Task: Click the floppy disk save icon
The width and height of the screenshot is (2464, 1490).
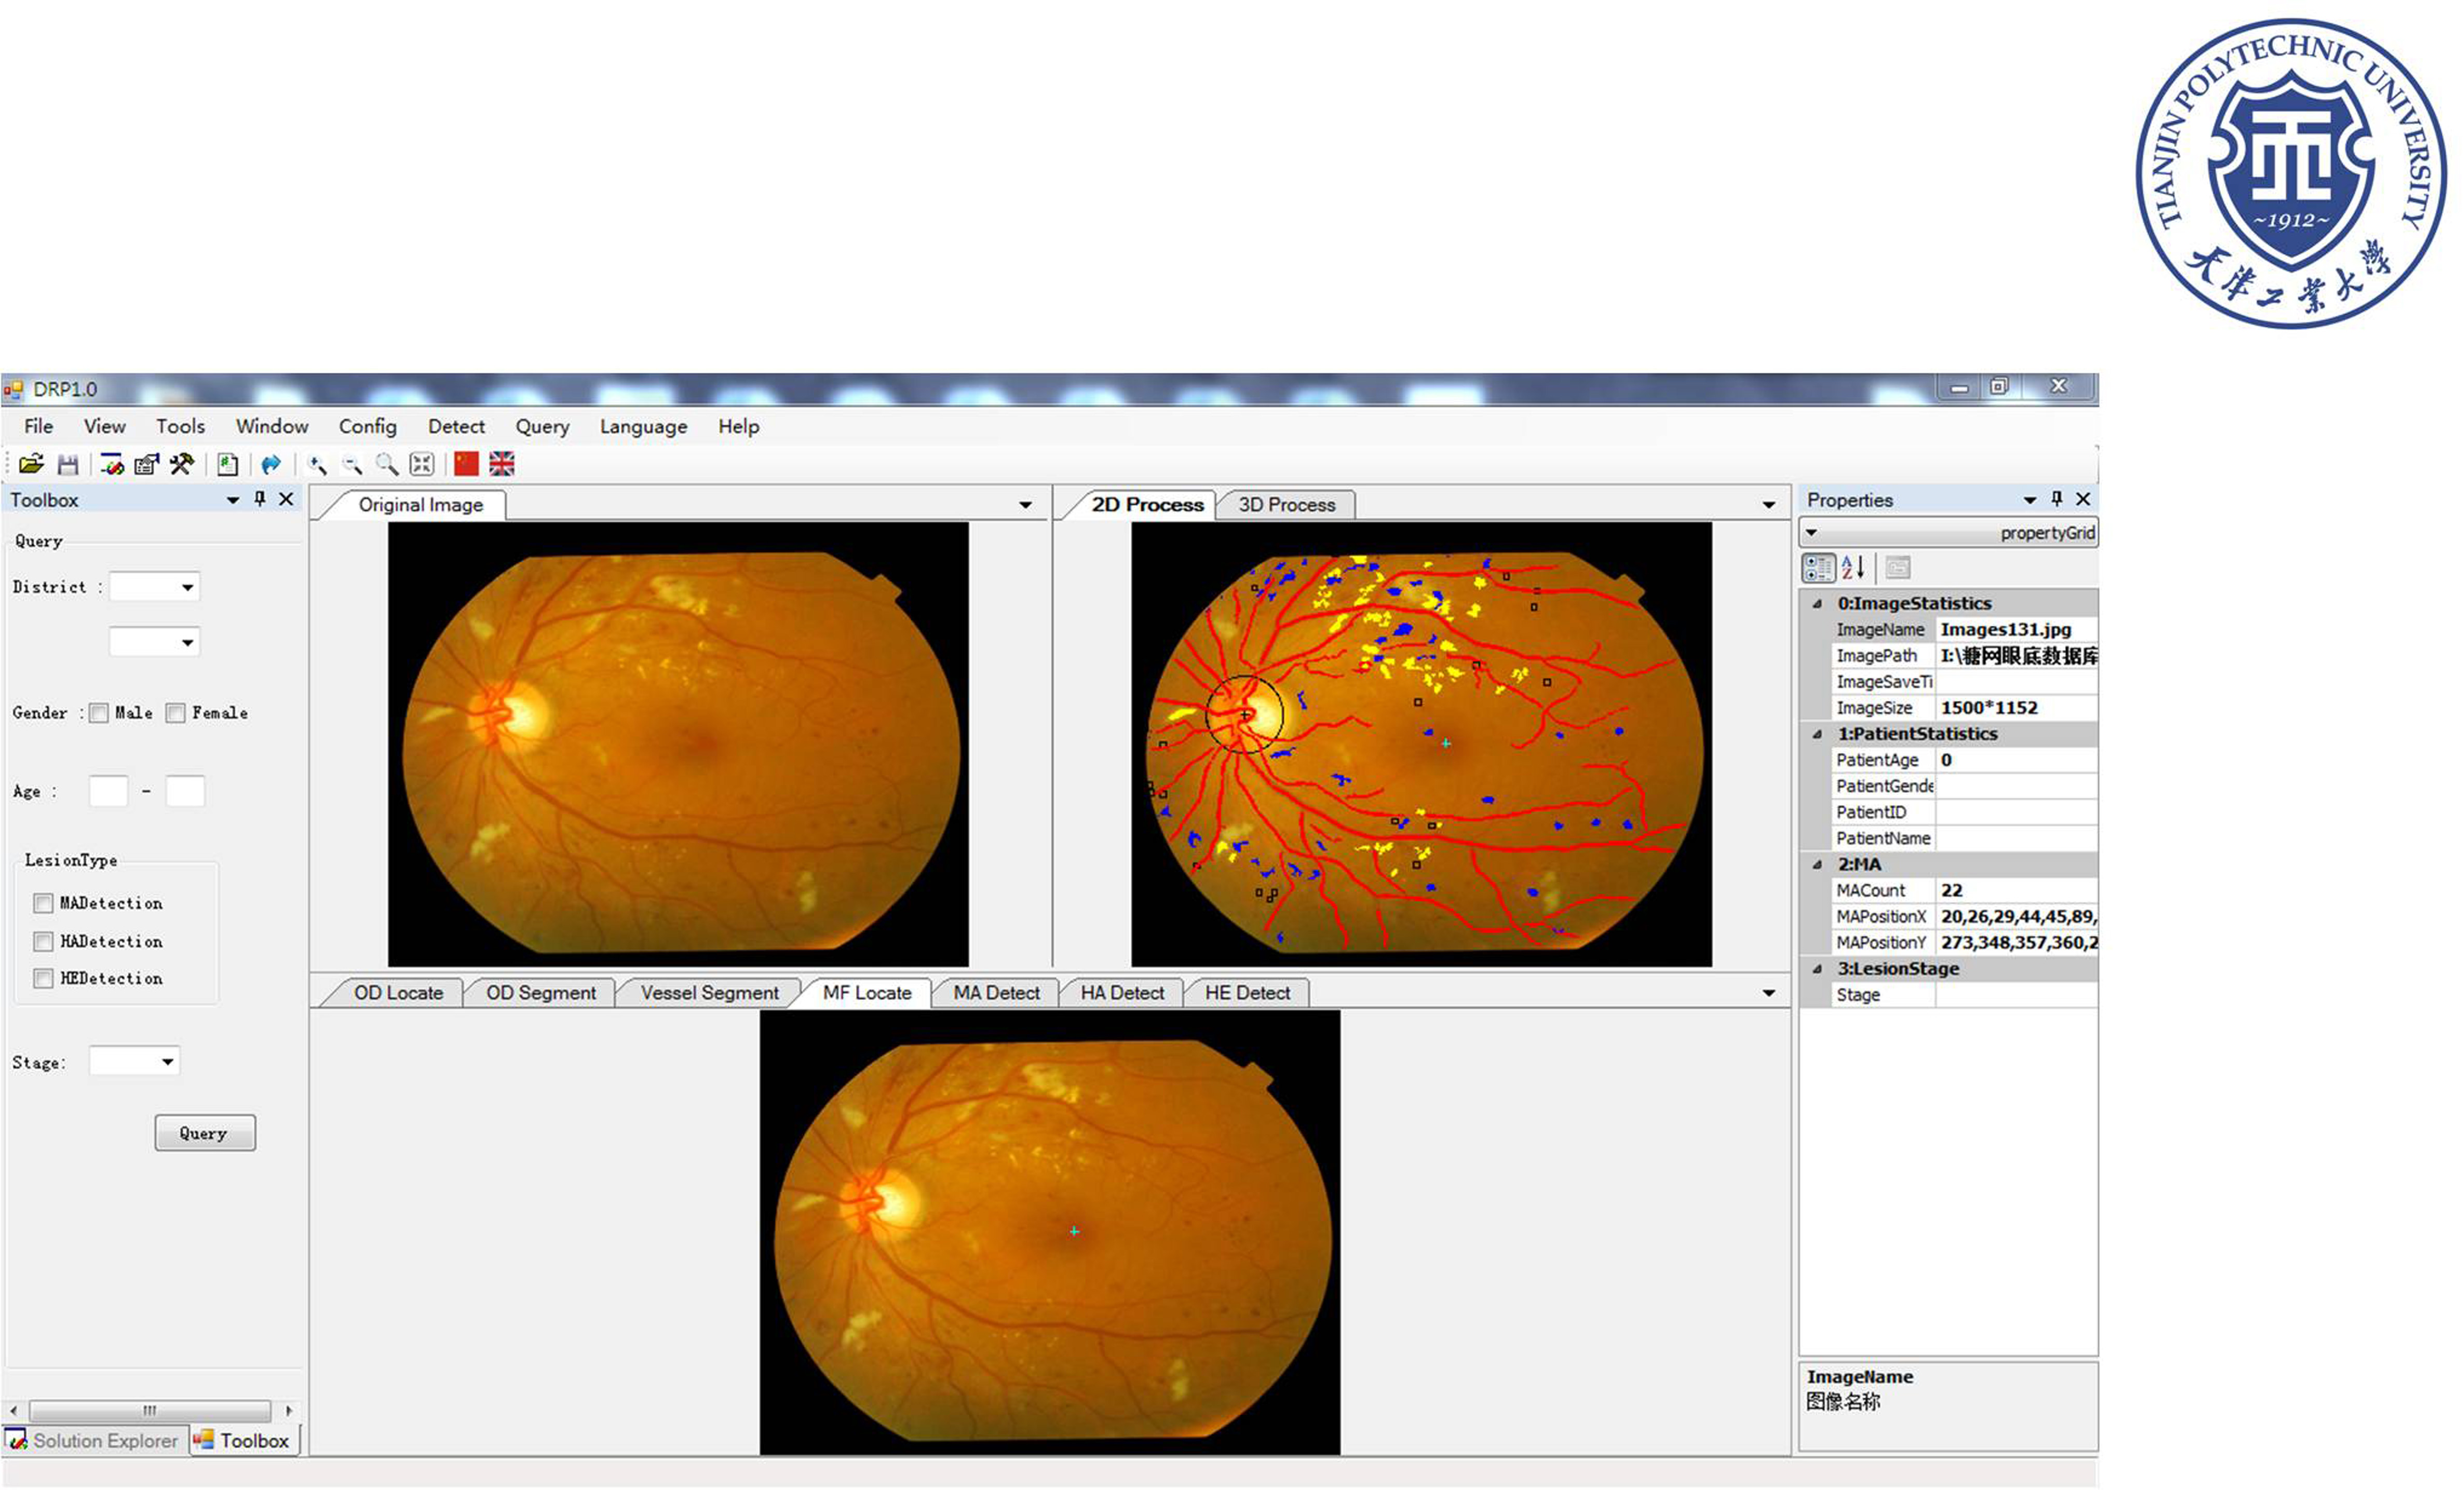Action: 68,464
